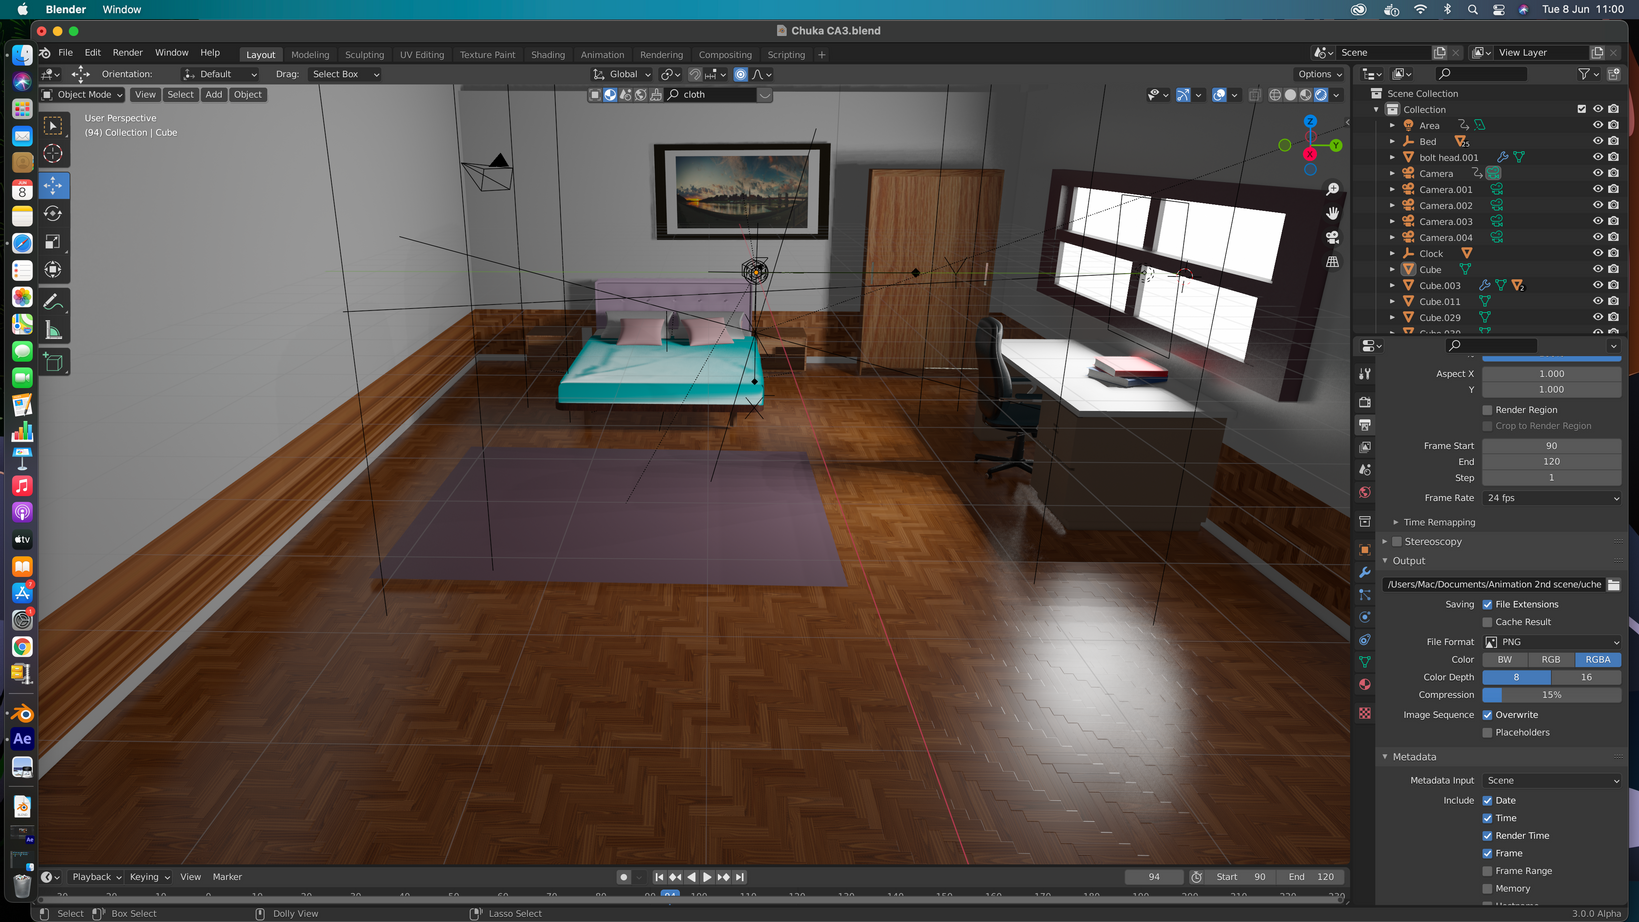This screenshot has width=1639, height=922.
Task: Click the Compression slider
Action: (x=1551, y=695)
